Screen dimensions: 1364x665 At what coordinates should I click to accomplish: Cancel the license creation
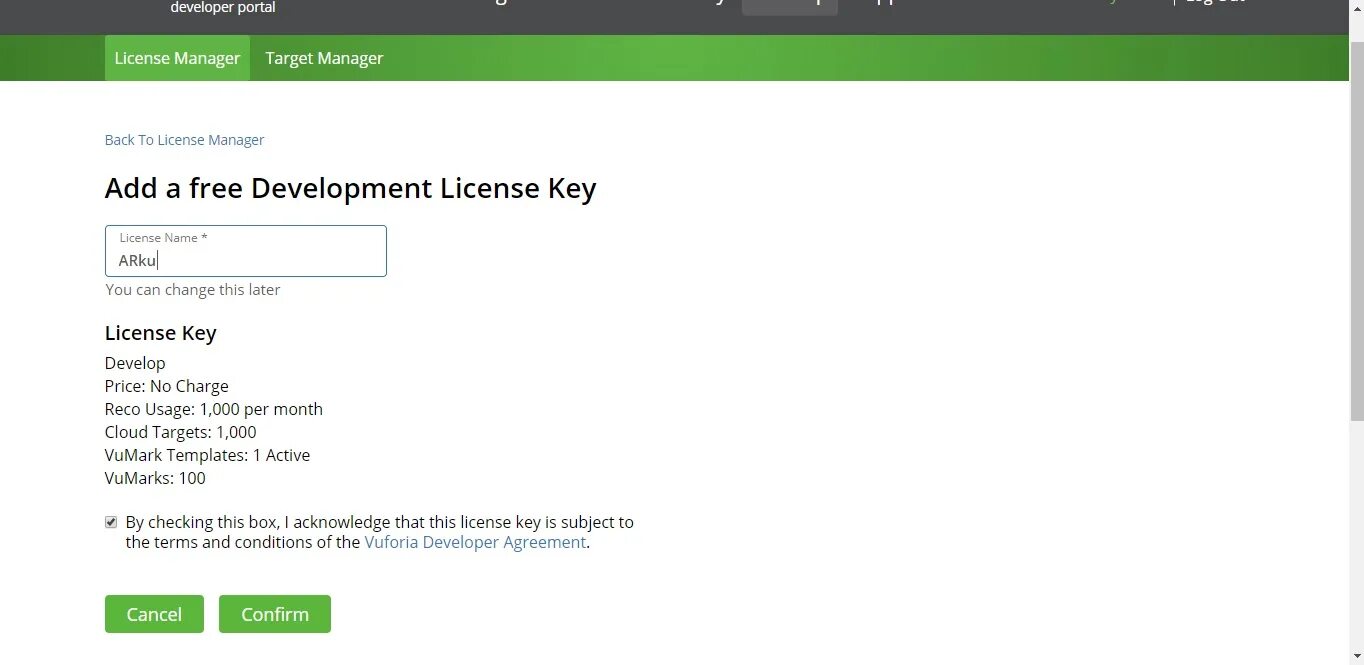(154, 613)
